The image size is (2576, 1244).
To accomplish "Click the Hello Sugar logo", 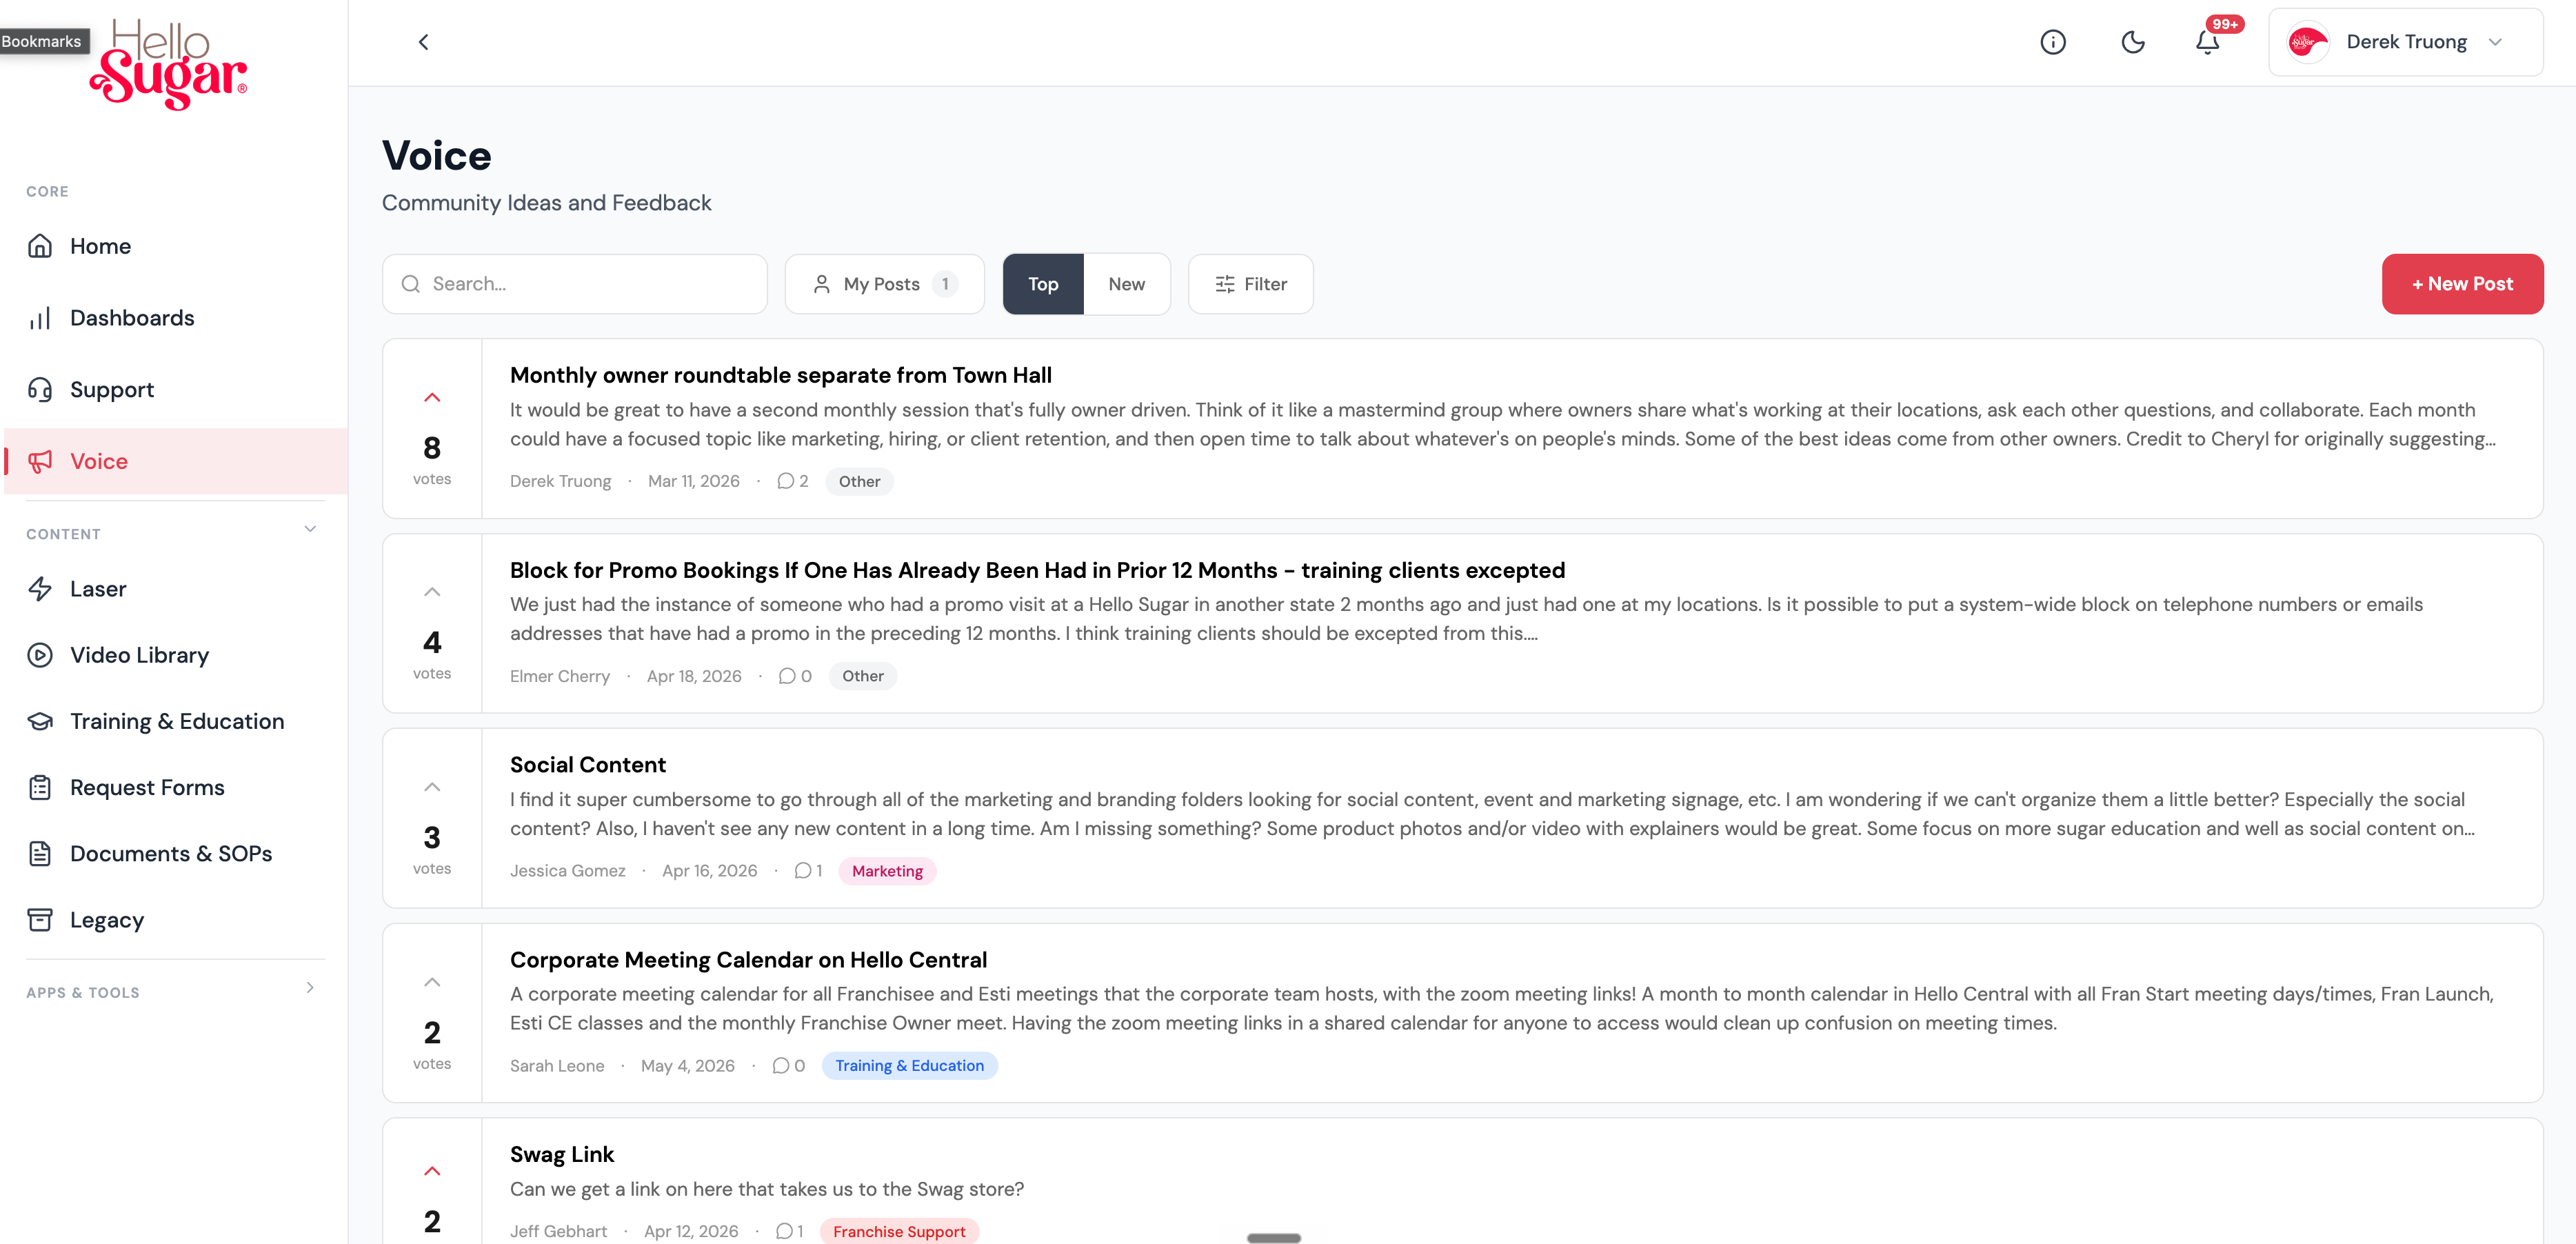I will [x=169, y=64].
